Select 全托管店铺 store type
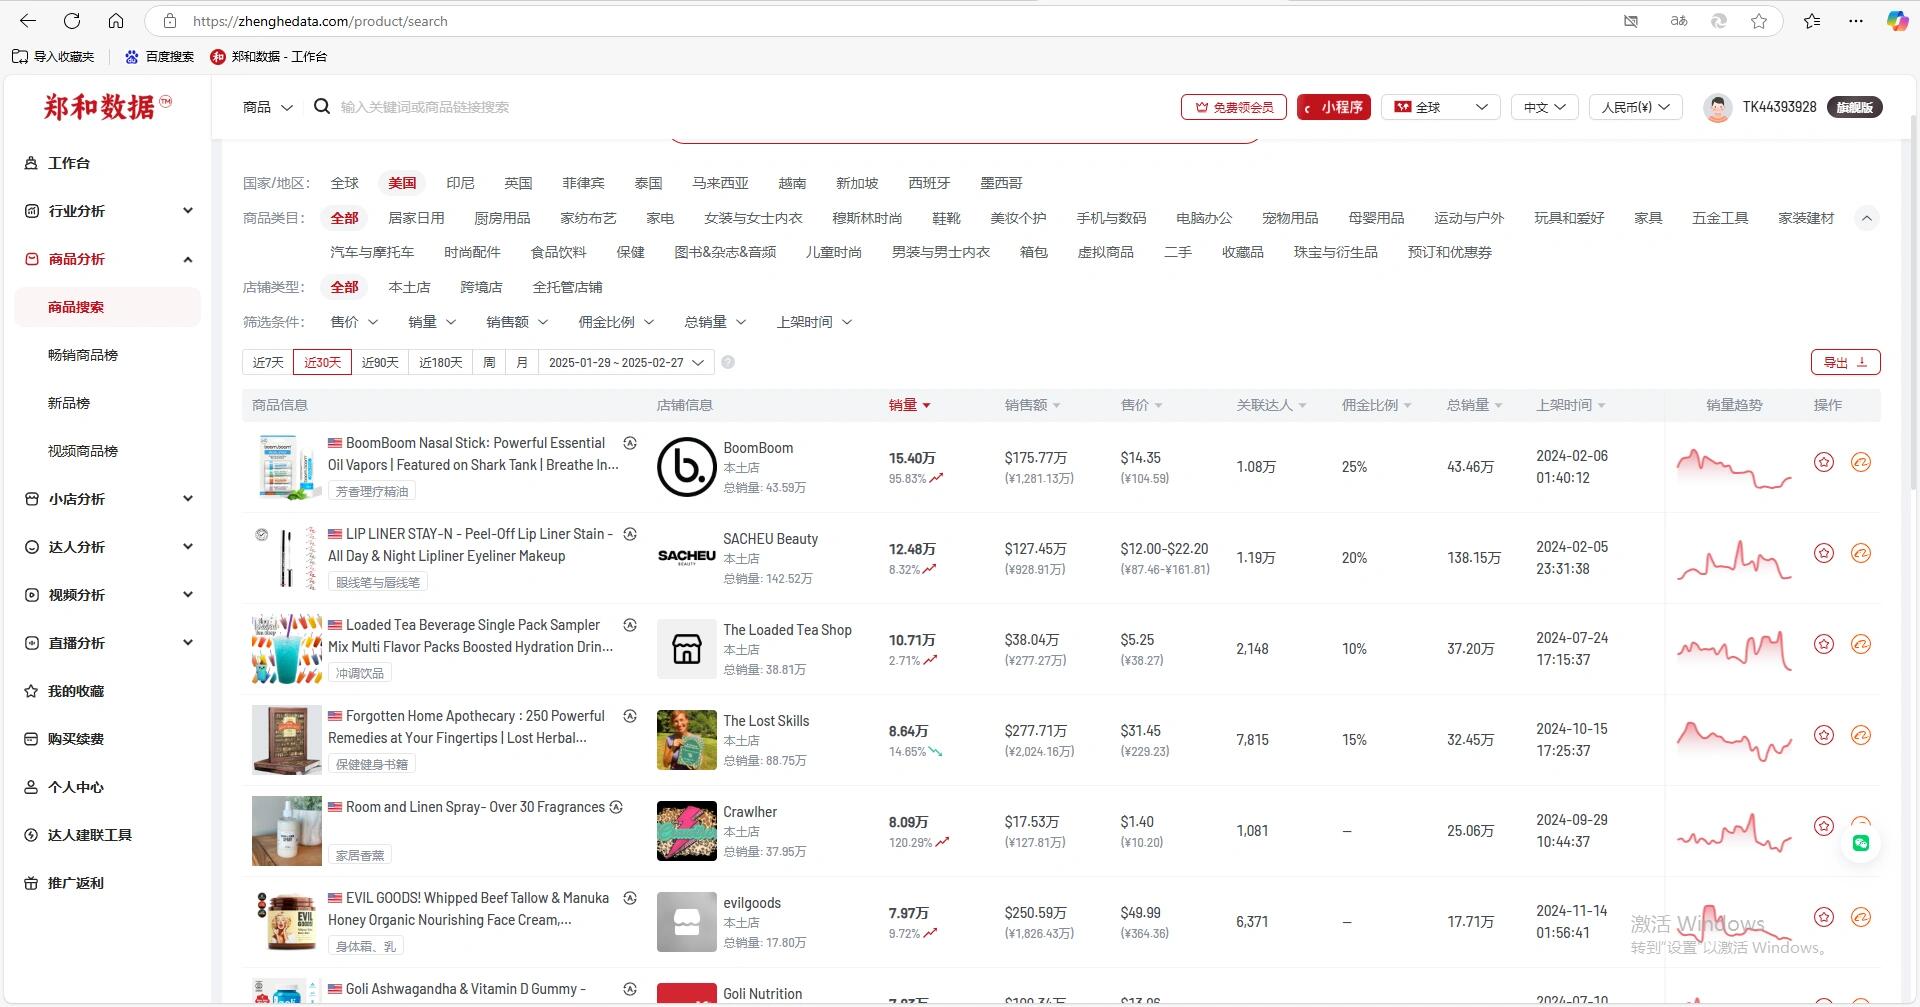The image size is (1920, 1007). [x=567, y=287]
